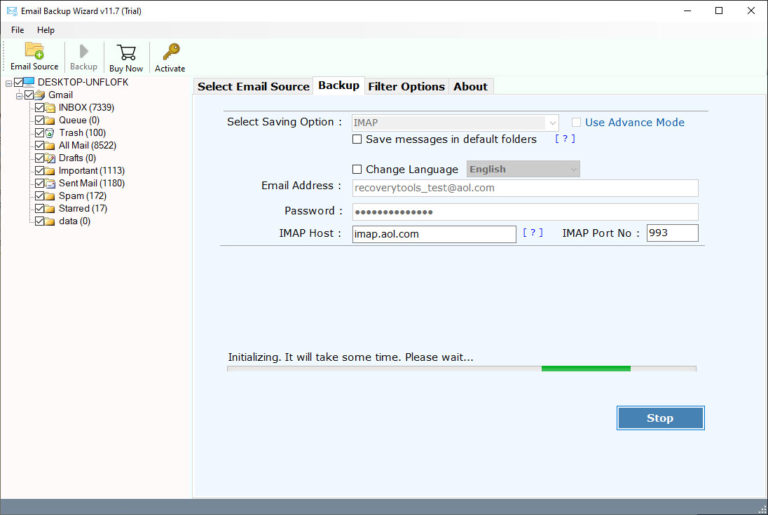The image size is (768, 515).
Task: Click the Queue folder icon
Action: tap(50, 121)
